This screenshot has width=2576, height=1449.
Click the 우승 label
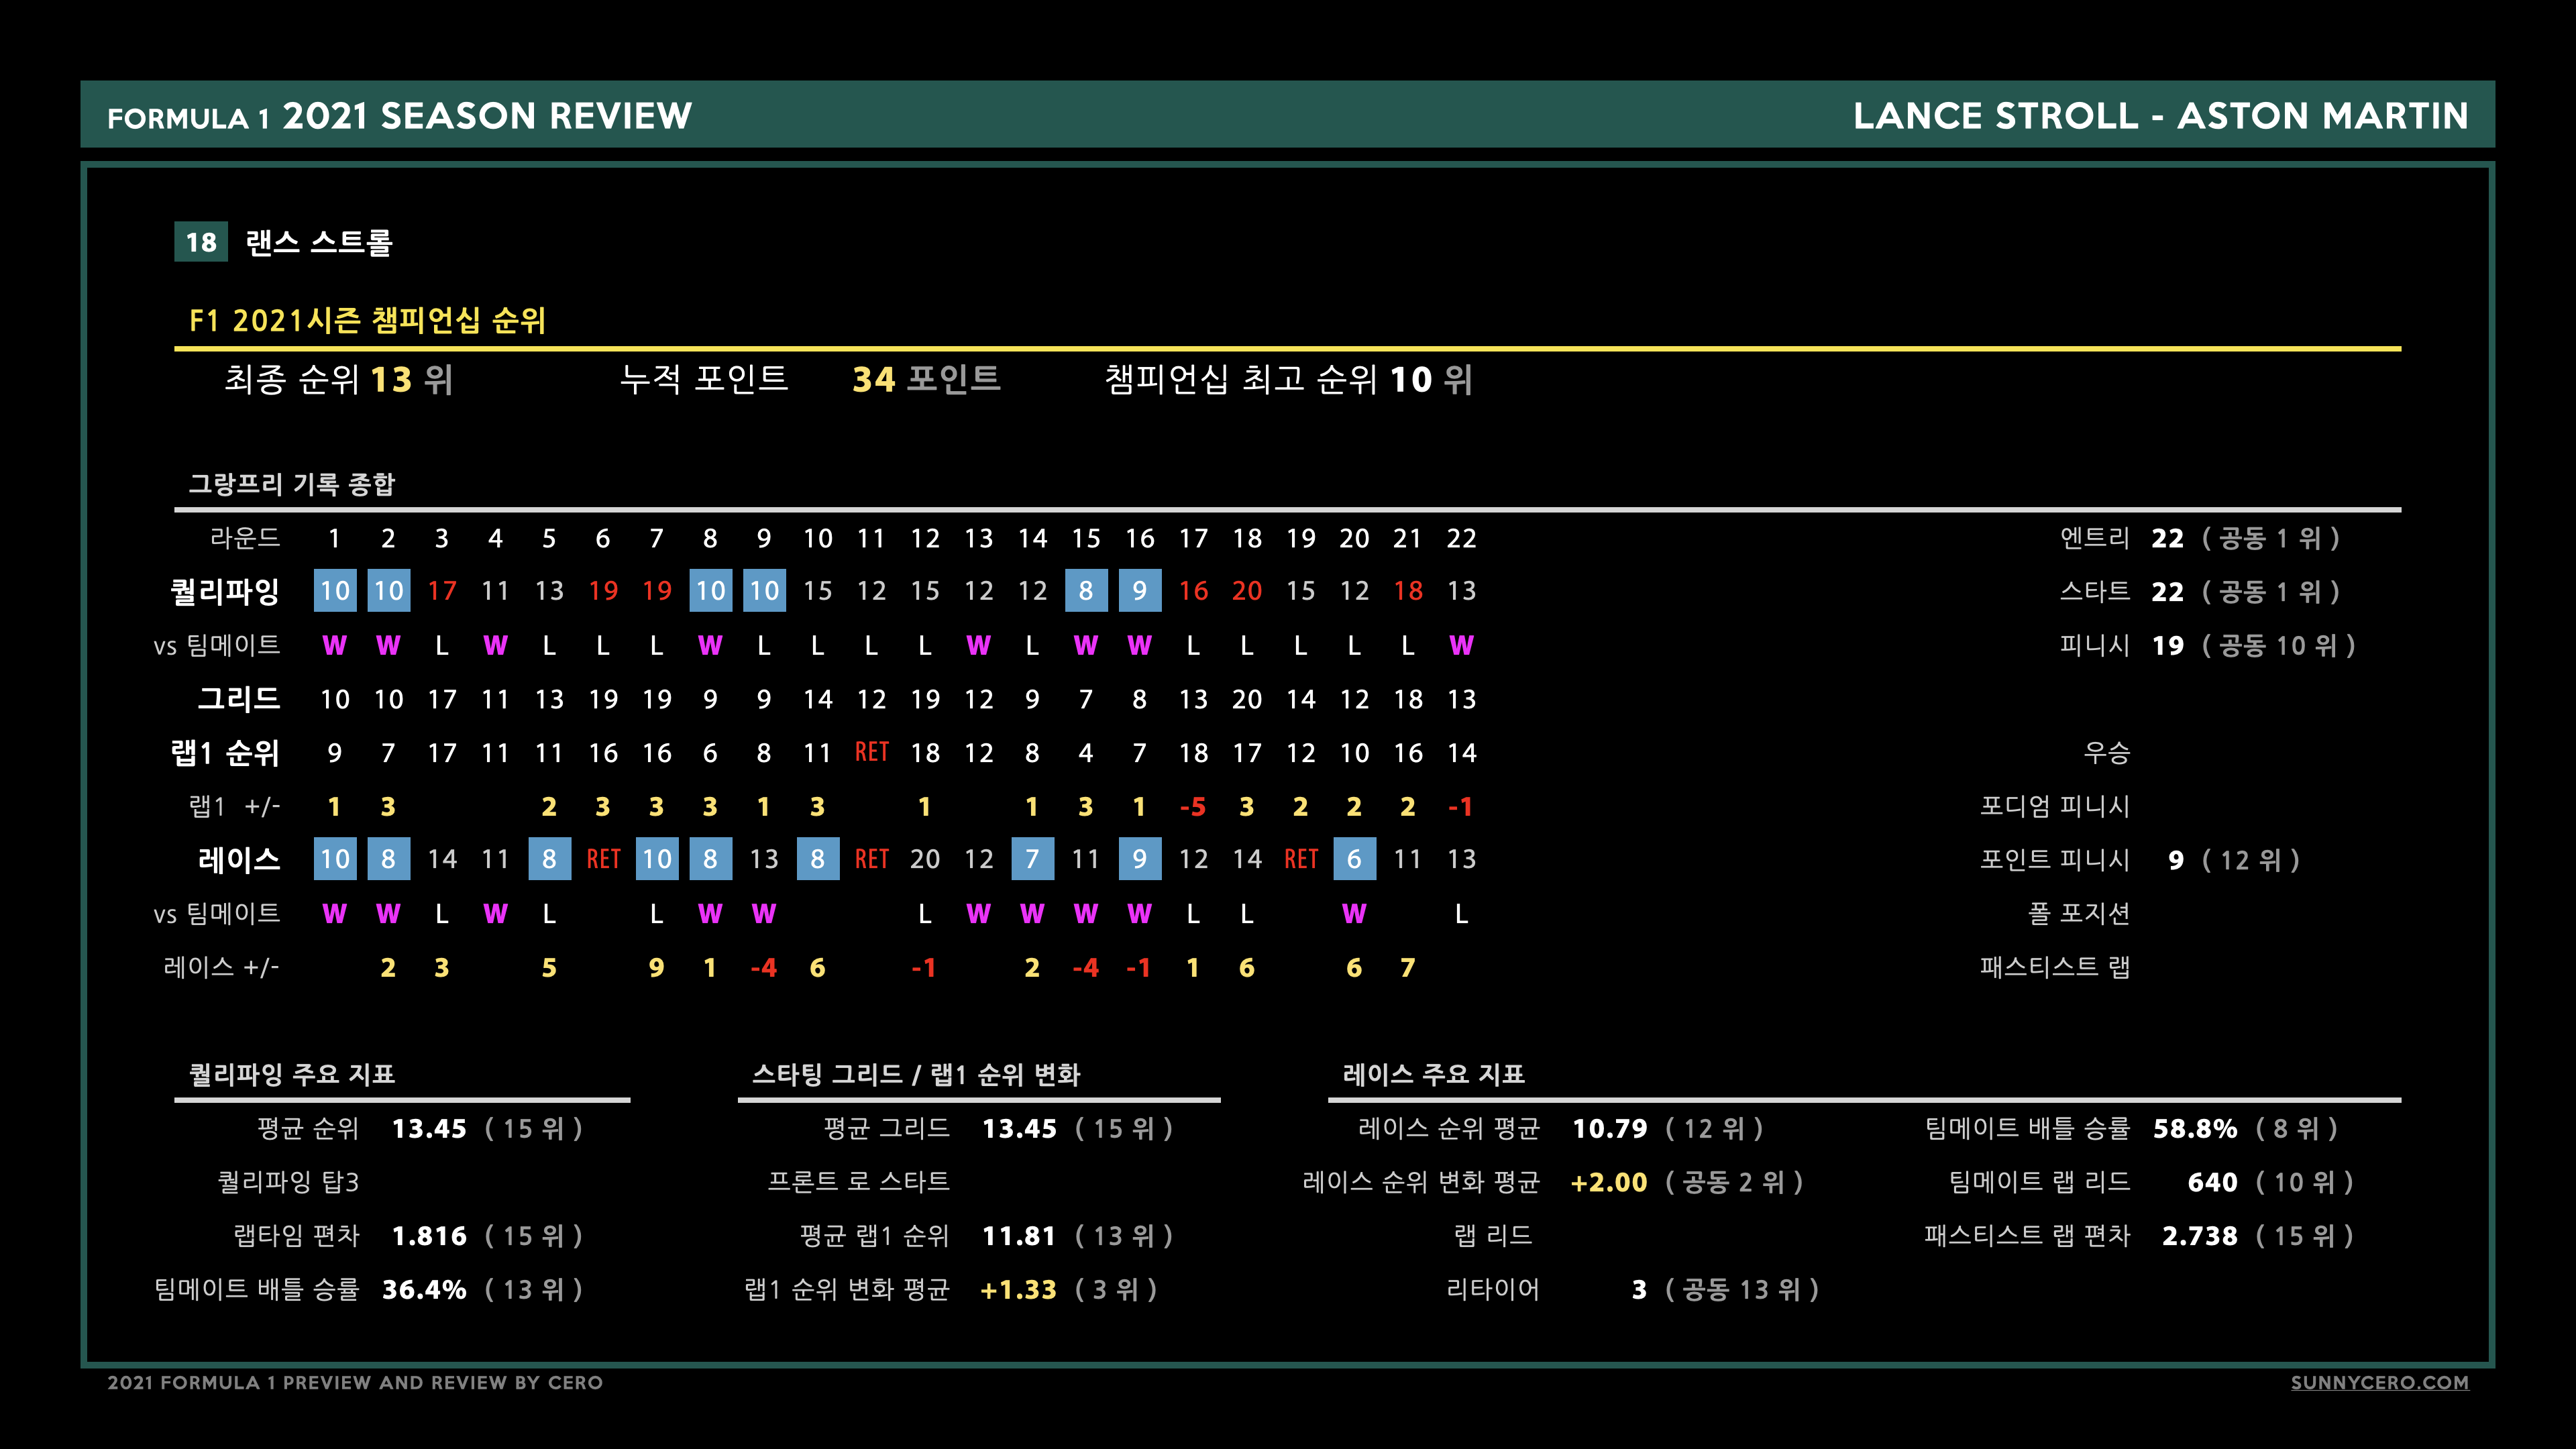[2106, 752]
